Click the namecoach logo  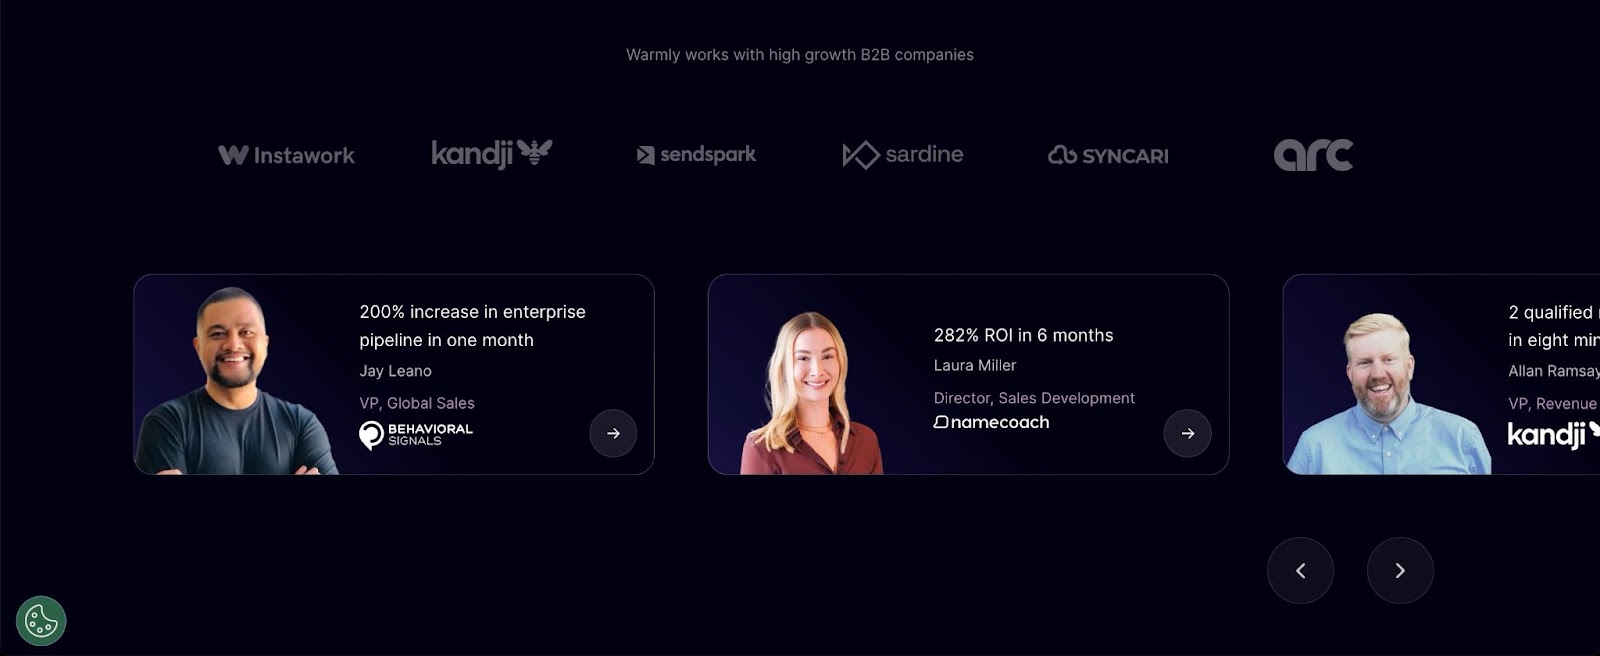[x=992, y=422]
